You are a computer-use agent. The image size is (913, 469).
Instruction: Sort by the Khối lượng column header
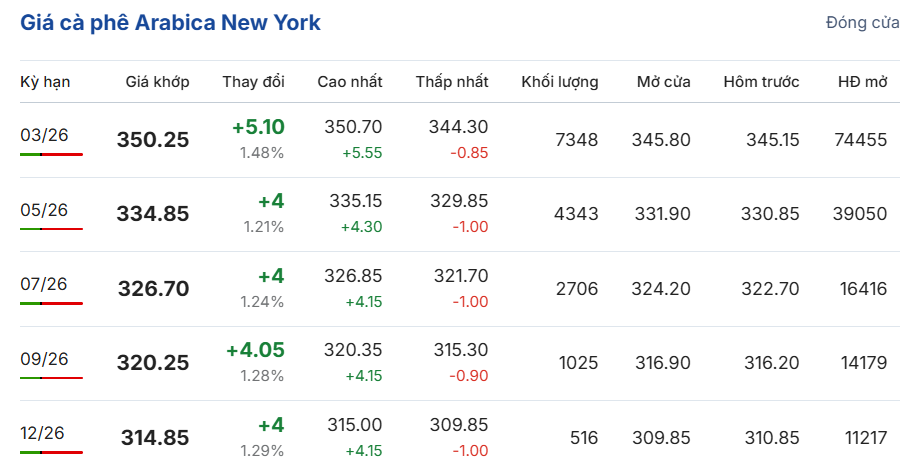pyautogui.click(x=559, y=82)
